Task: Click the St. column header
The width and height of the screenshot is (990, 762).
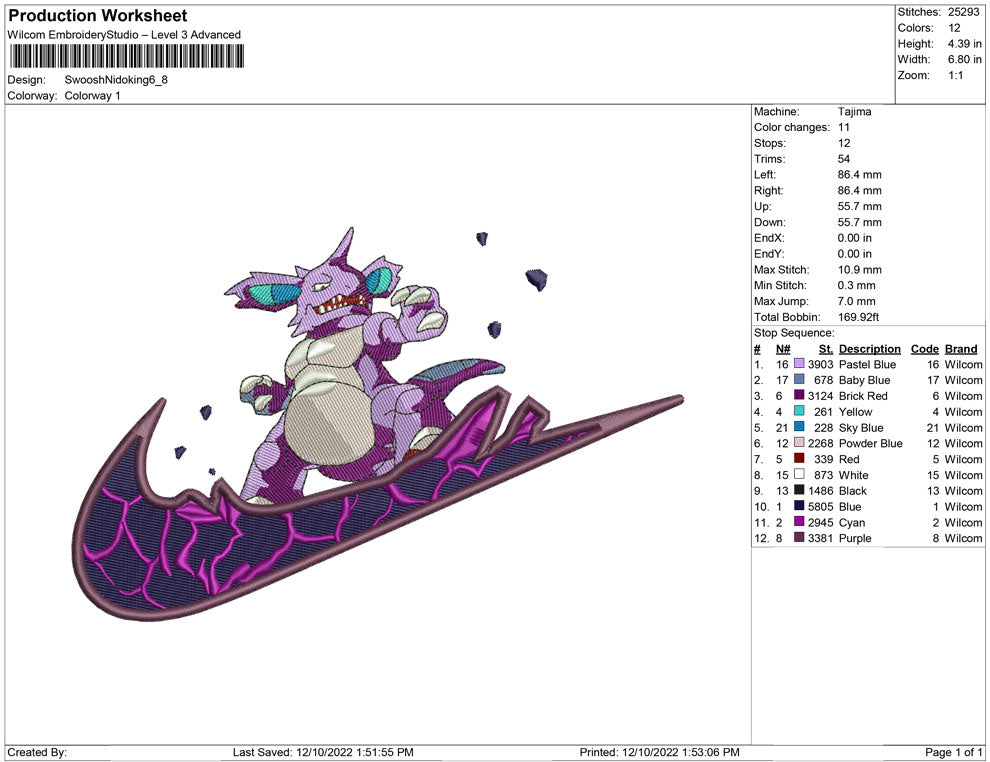Action: [826, 349]
